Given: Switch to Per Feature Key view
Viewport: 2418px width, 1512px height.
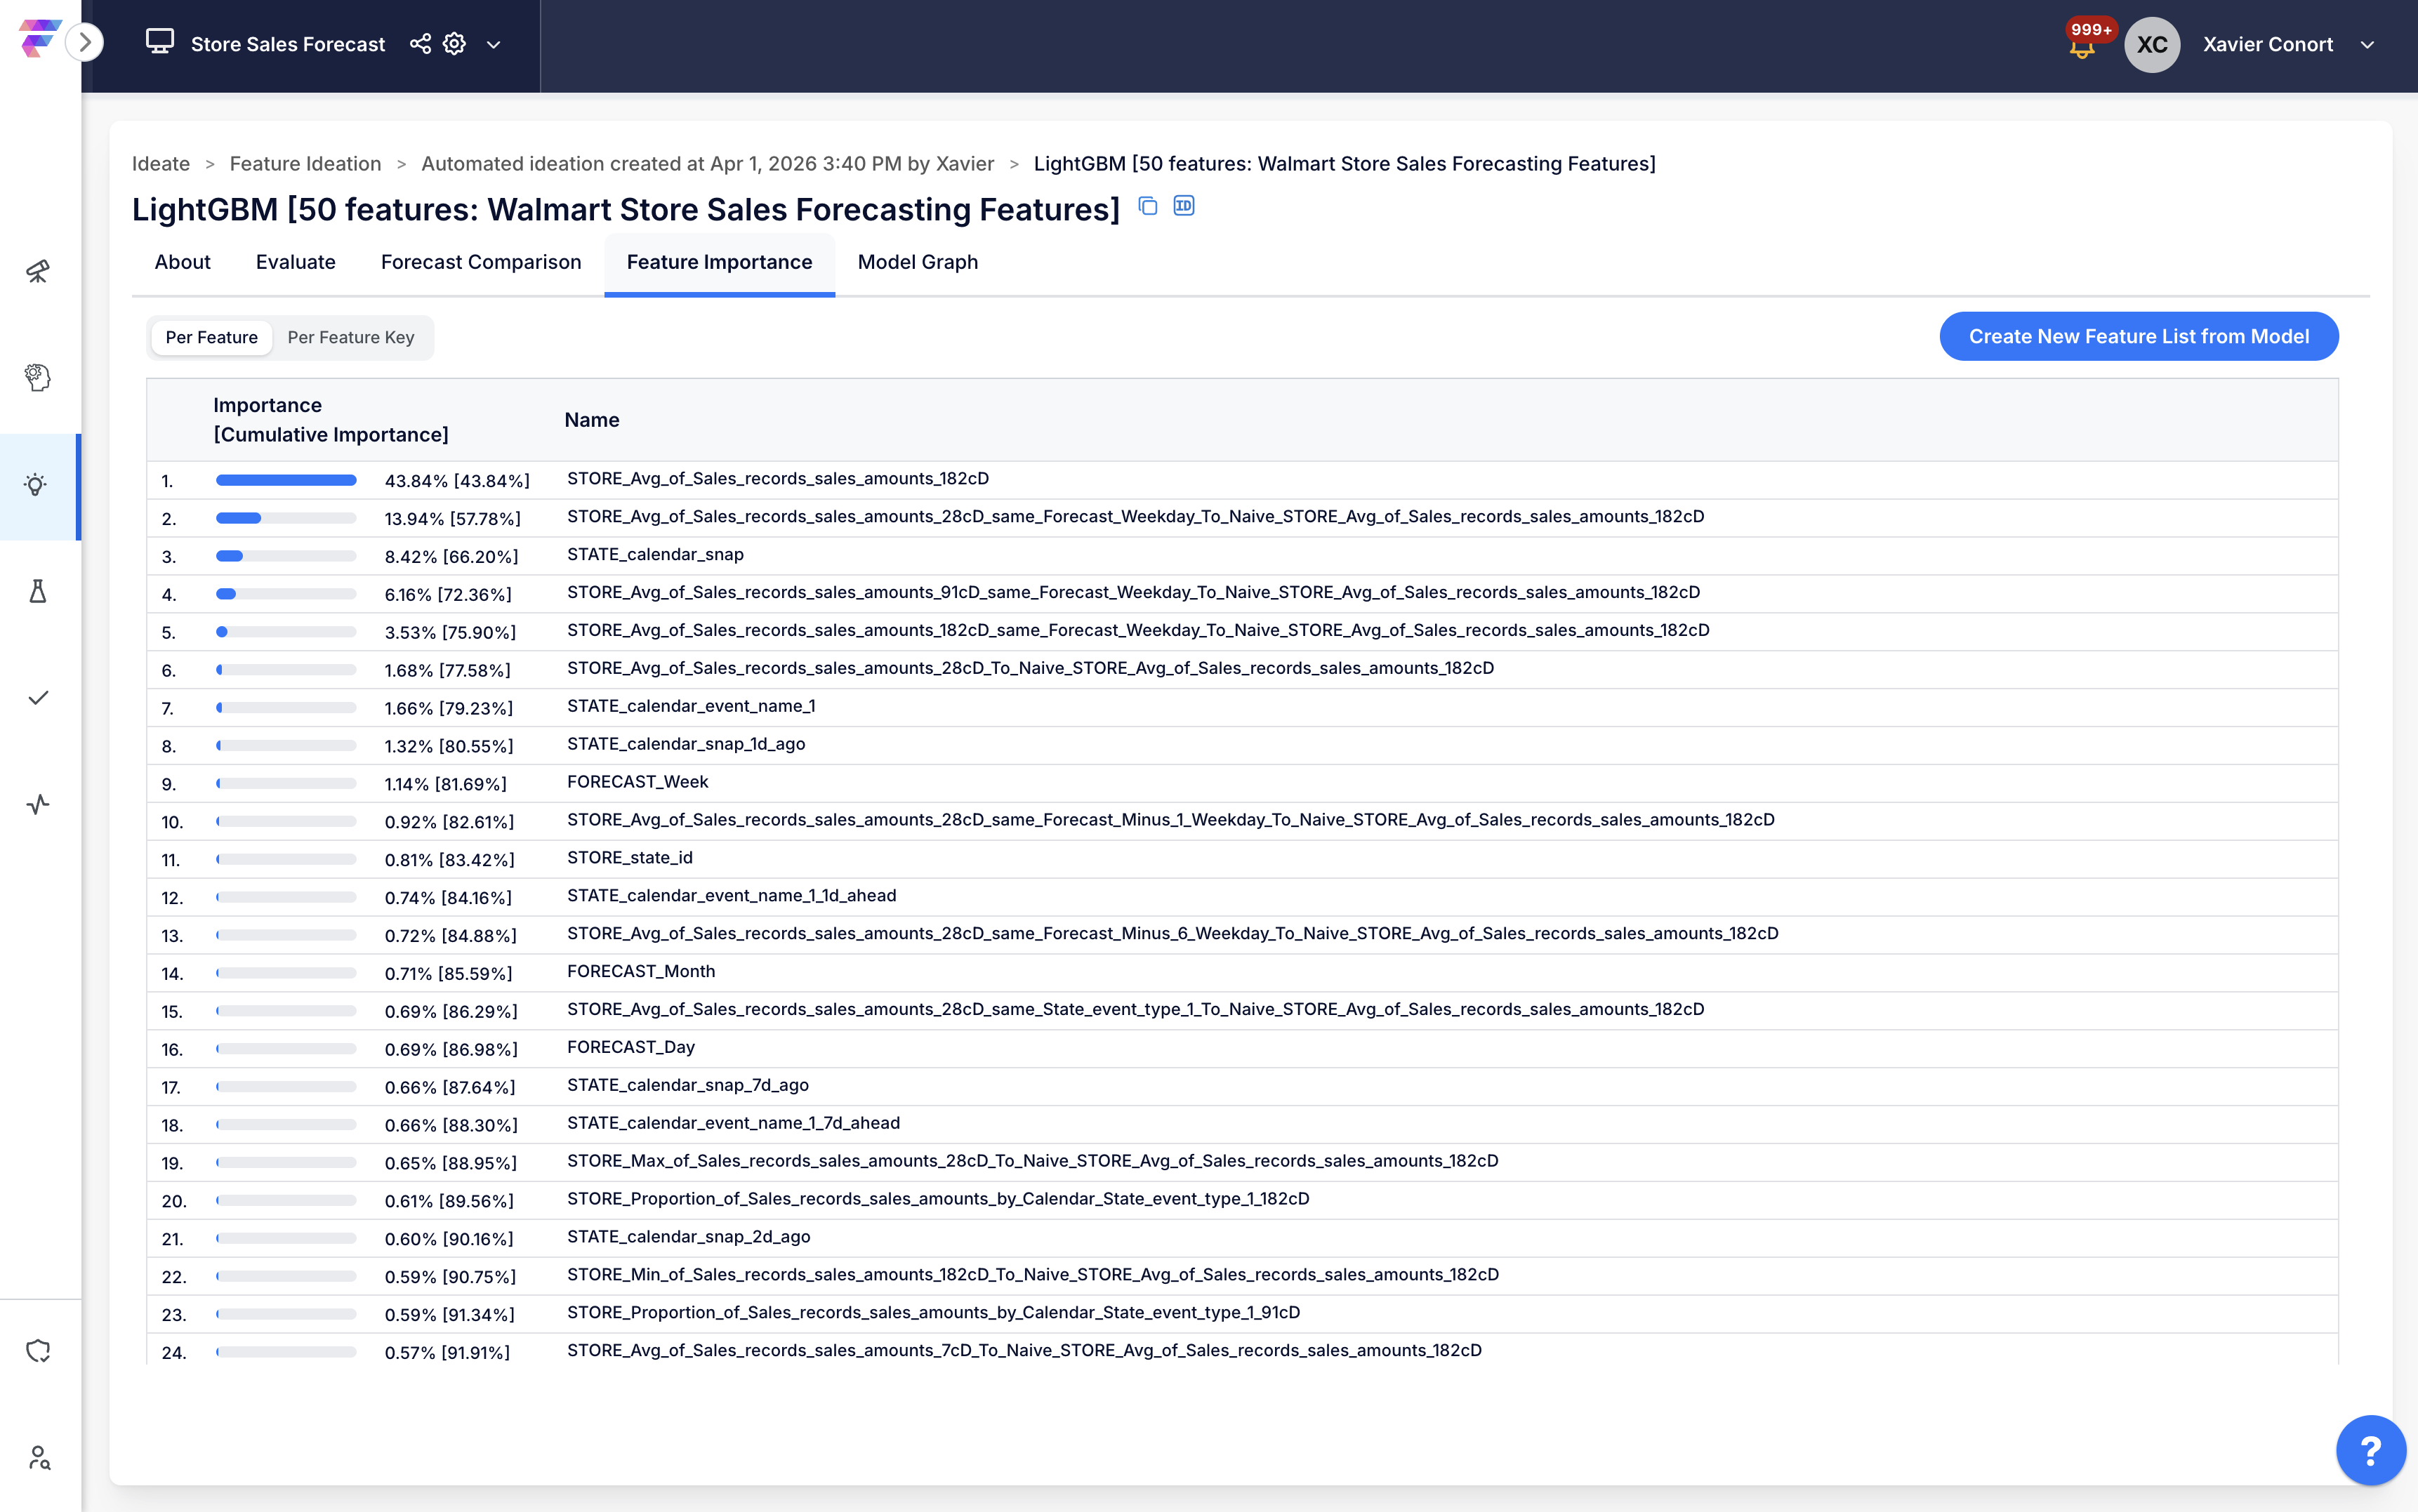Looking at the screenshot, I should click(x=350, y=337).
